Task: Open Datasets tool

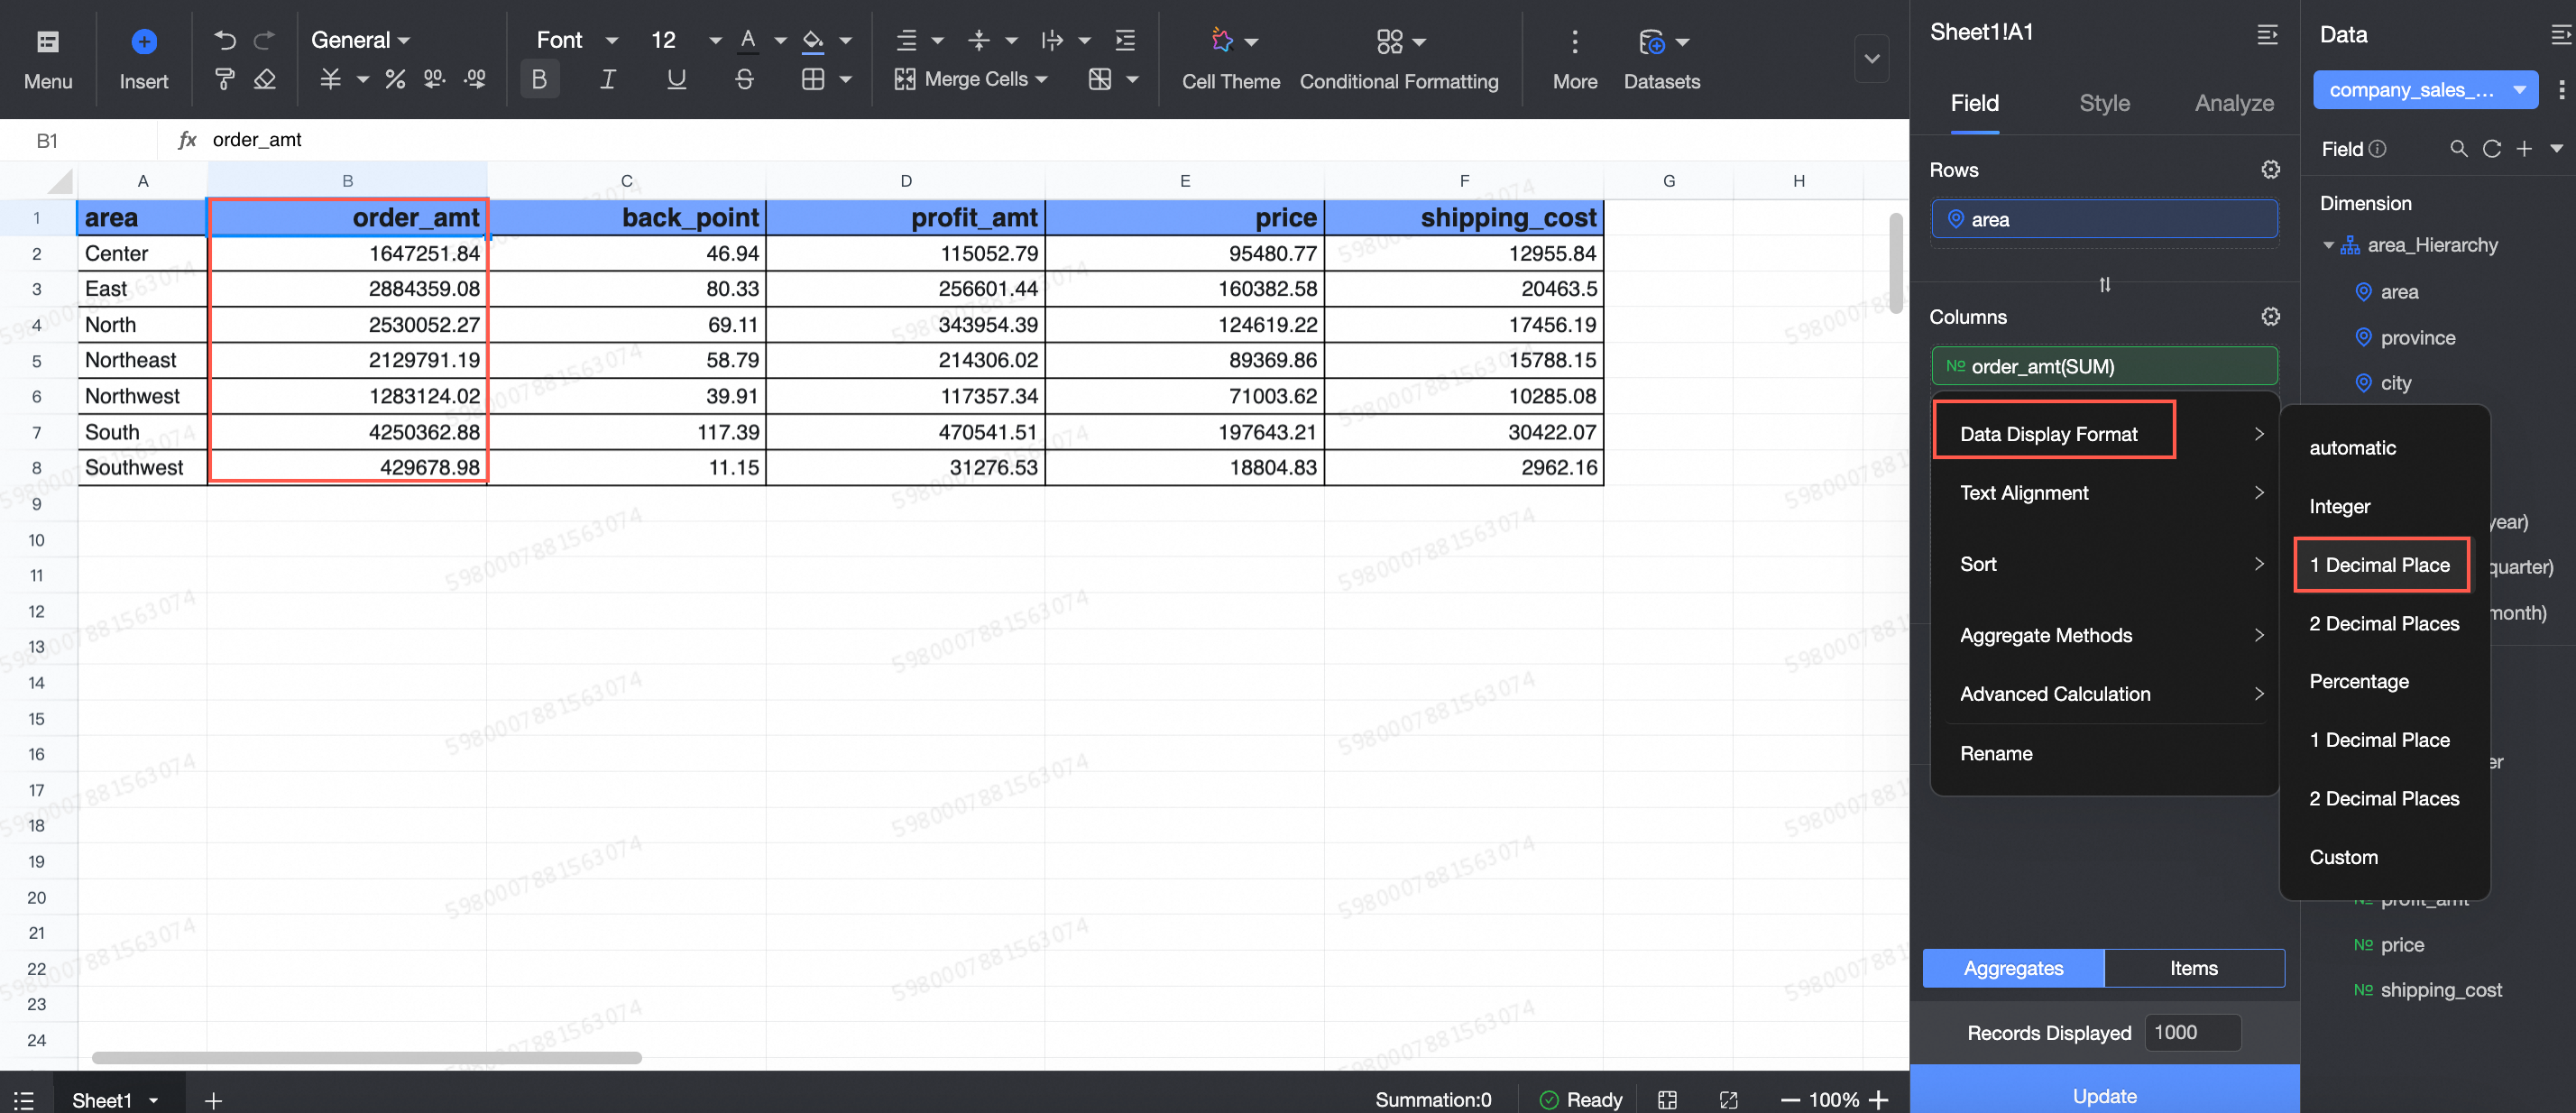Action: tap(1661, 59)
